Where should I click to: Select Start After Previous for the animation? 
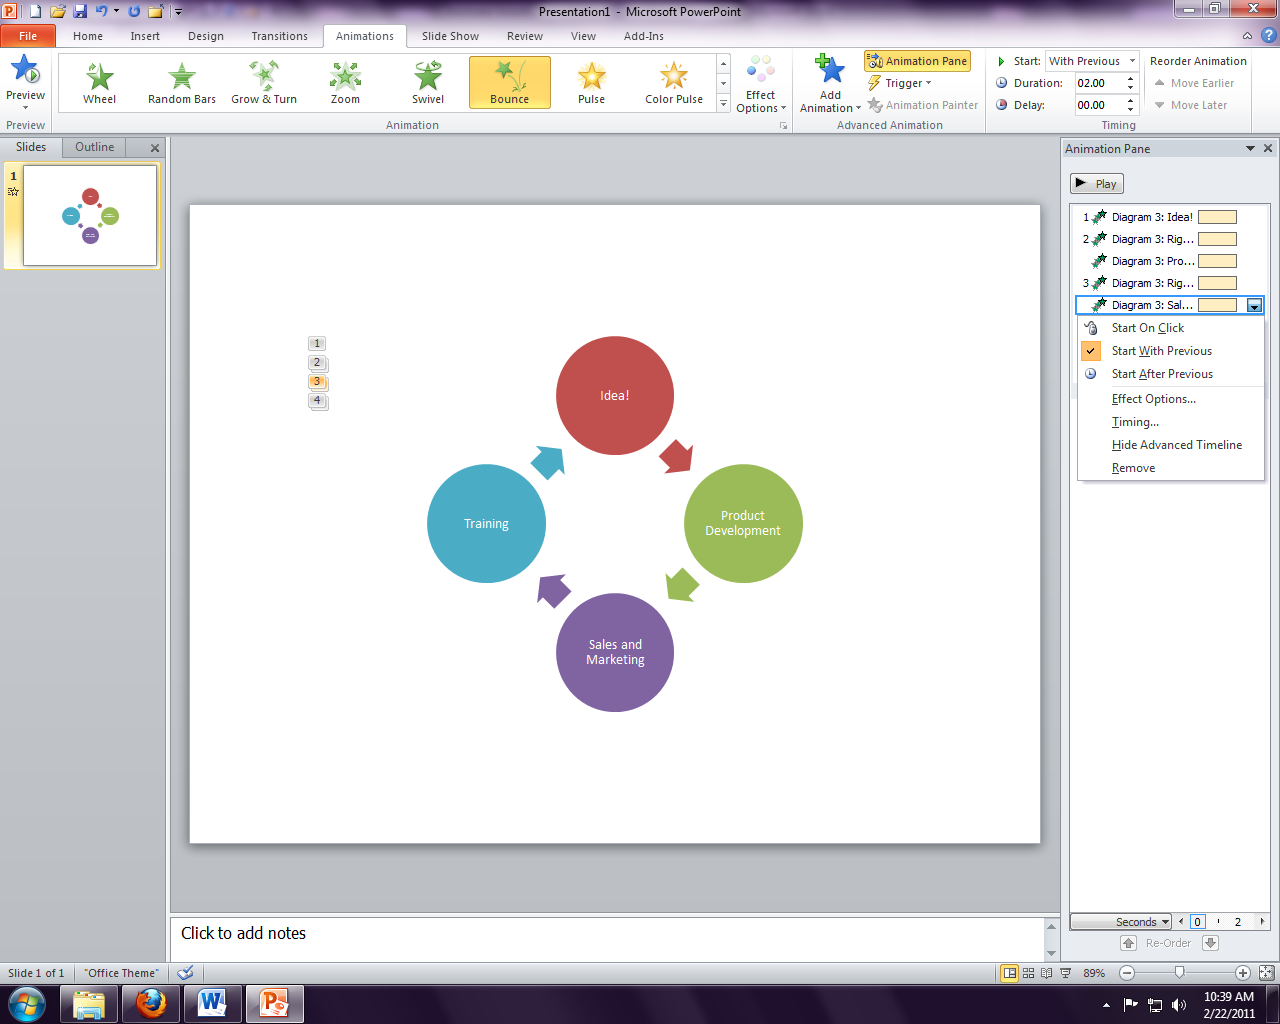[x=1160, y=373]
